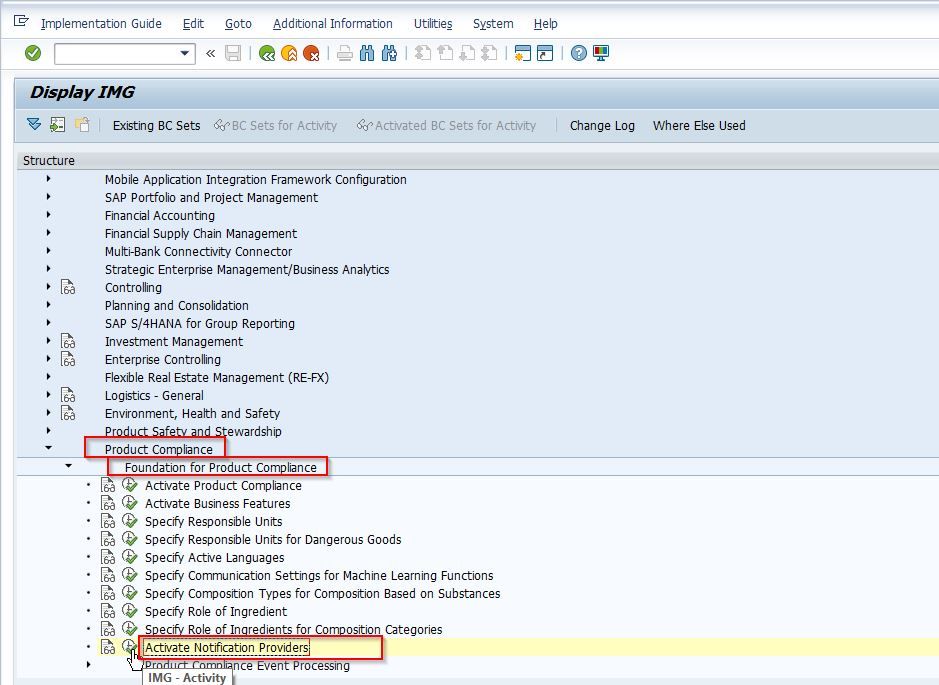The height and width of the screenshot is (685, 939).
Task: Execute the Specify Active Languages activity
Action: [x=130, y=557]
